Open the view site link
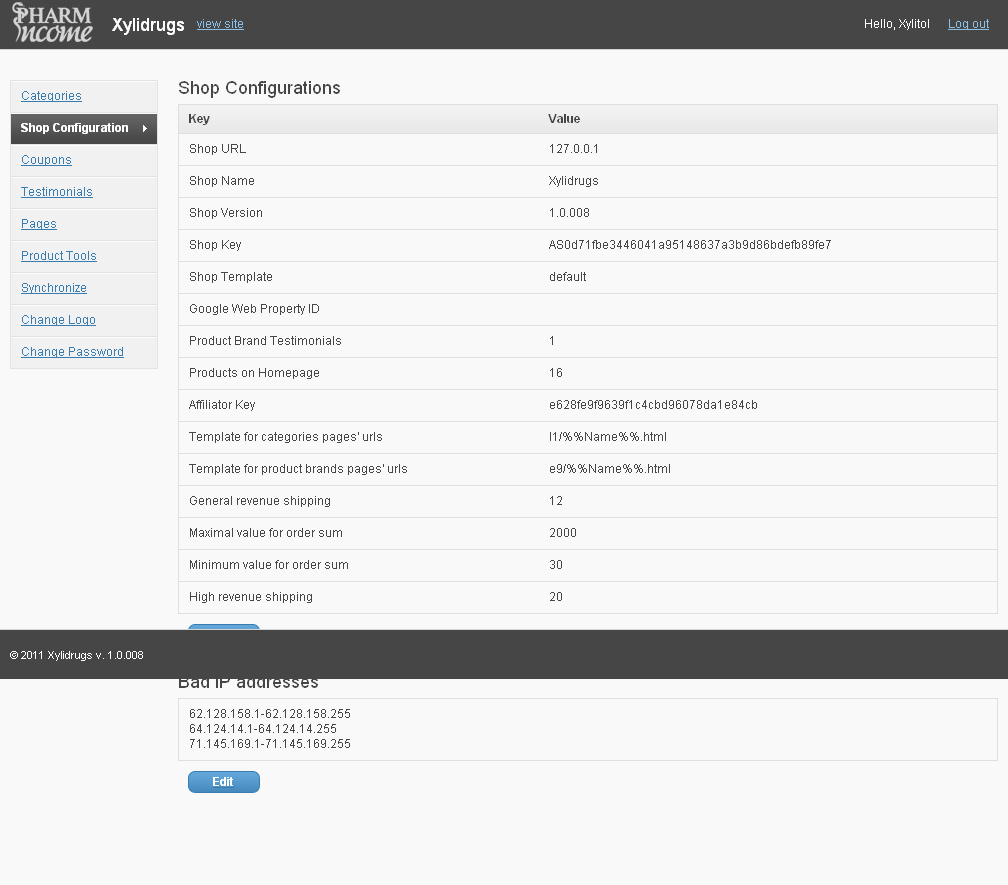1008x885 pixels. click(220, 24)
